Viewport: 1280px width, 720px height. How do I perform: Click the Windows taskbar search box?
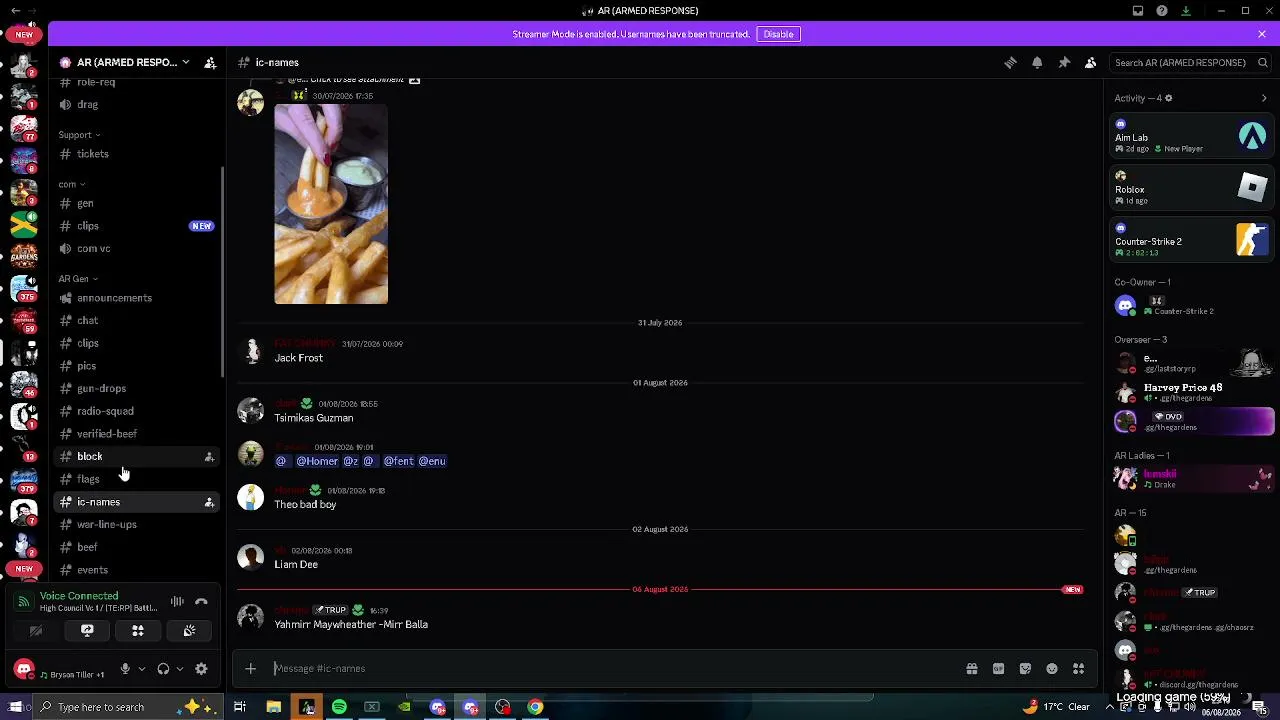[x=128, y=707]
